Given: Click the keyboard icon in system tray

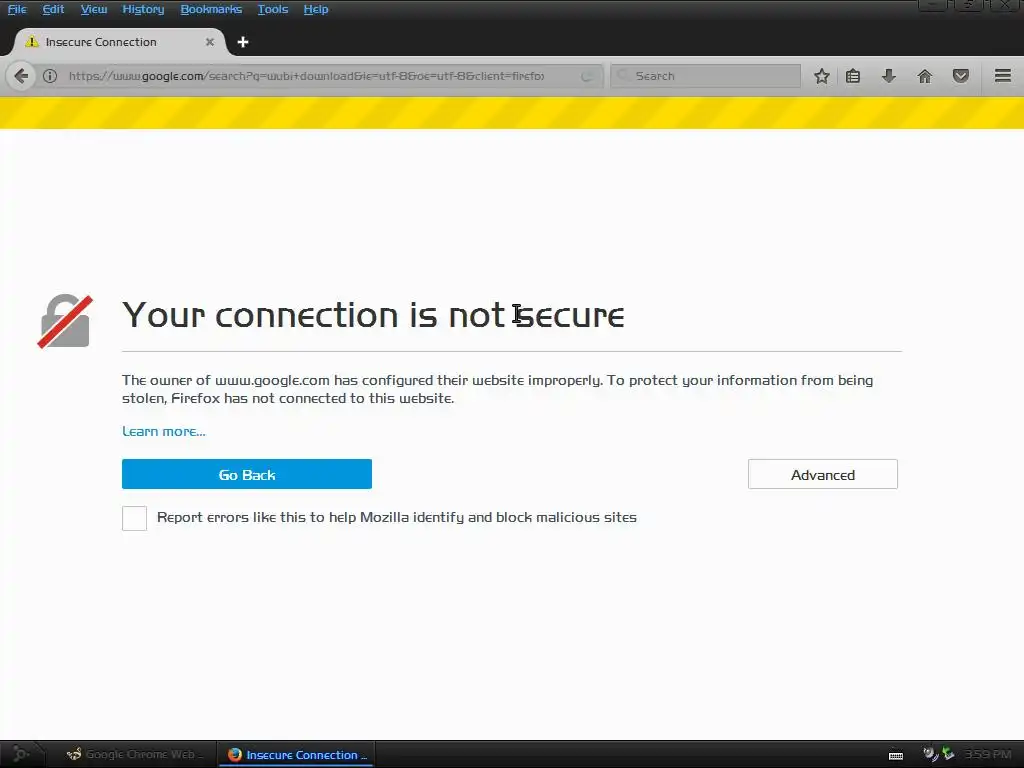Looking at the screenshot, I should 896,755.
